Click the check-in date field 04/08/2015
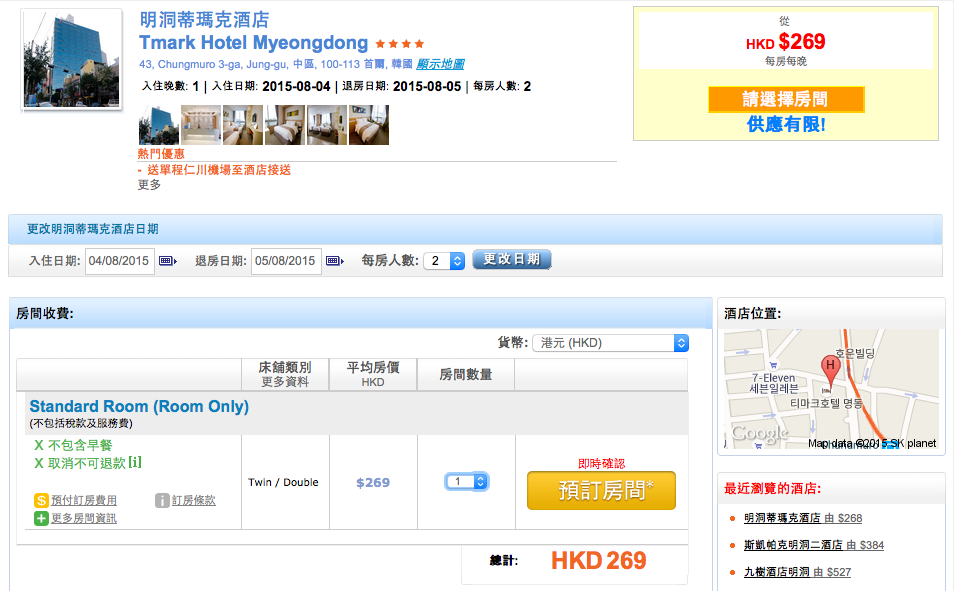The image size is (959, 591). click(x=119, y=261)
